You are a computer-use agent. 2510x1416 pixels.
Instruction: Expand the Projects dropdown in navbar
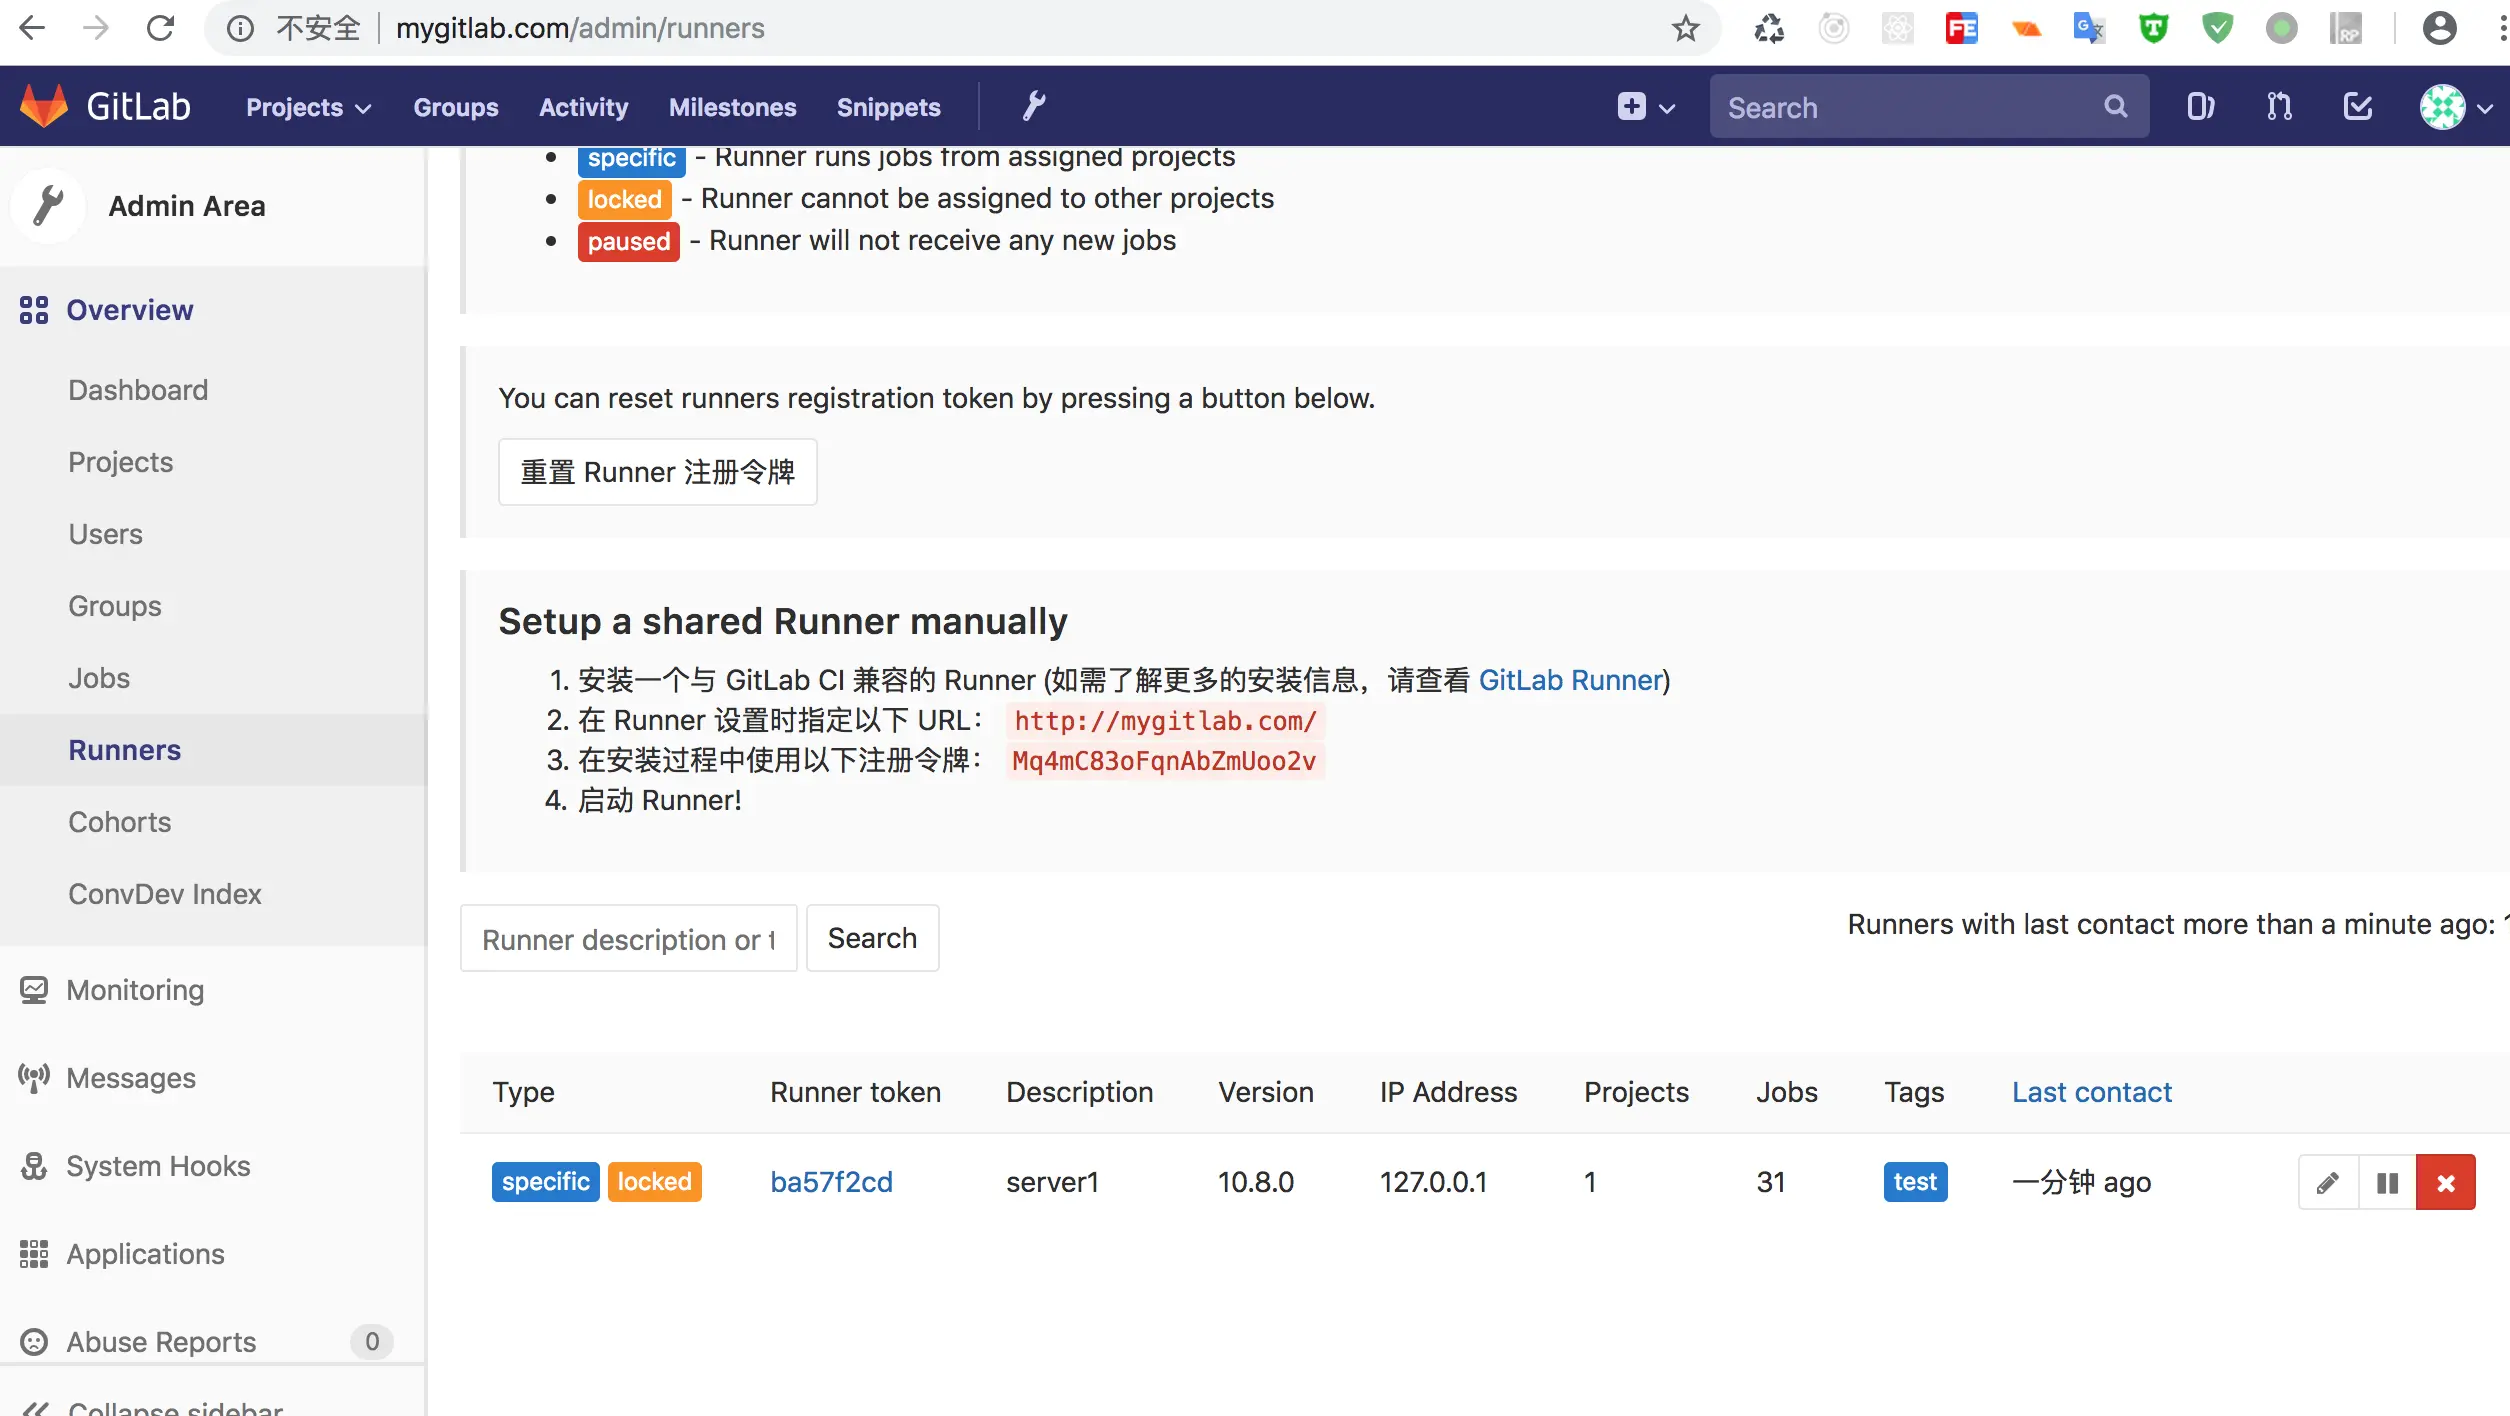(x=308, y=107)
